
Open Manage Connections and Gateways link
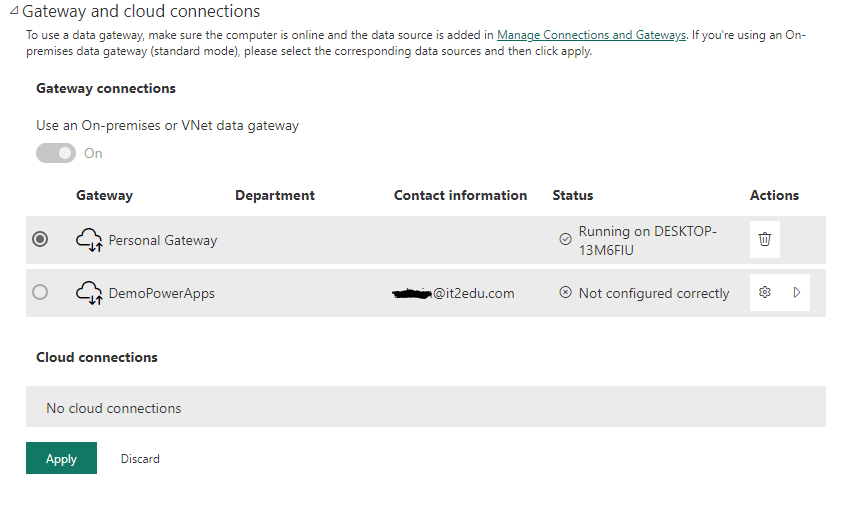click(x=591, y=35)
